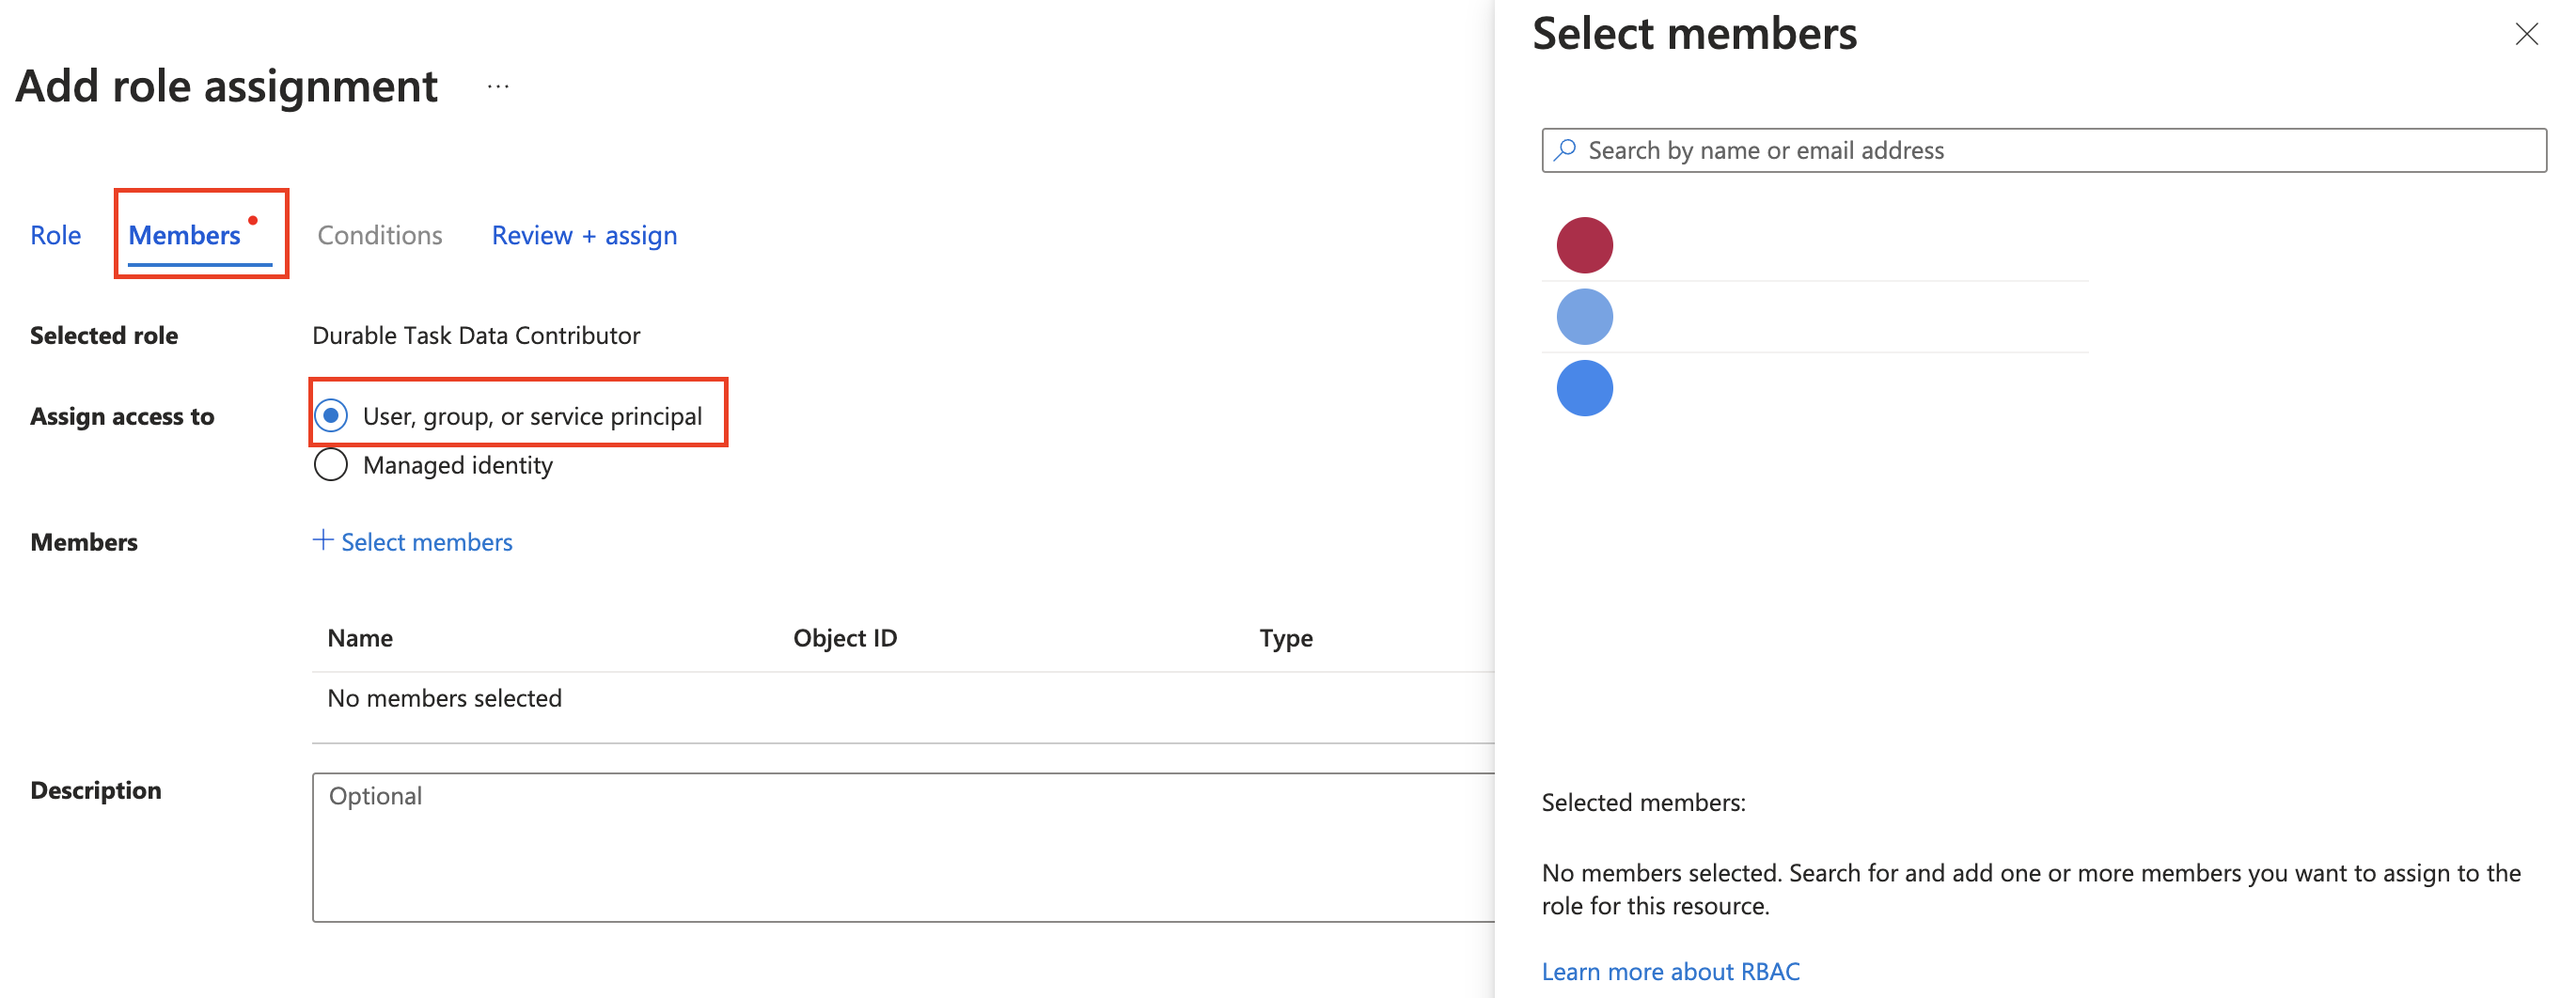Close the Select members panel
The image size is (2576, 998).
point(2526,34)
